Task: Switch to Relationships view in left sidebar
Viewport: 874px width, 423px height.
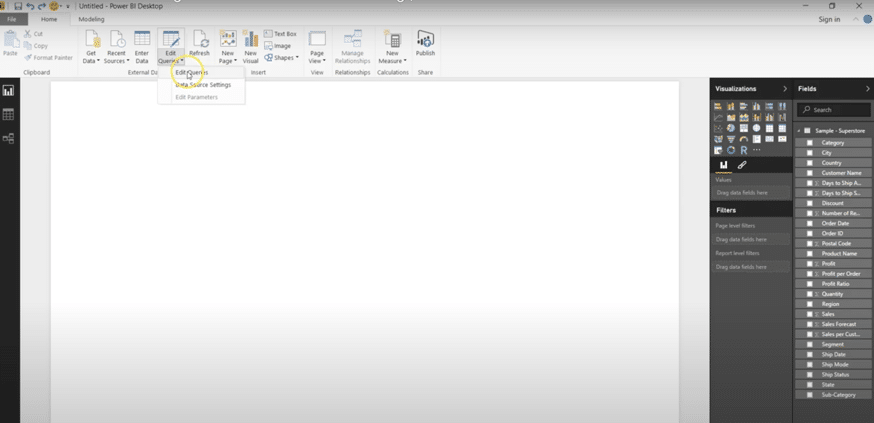Action: click(8, 138)
